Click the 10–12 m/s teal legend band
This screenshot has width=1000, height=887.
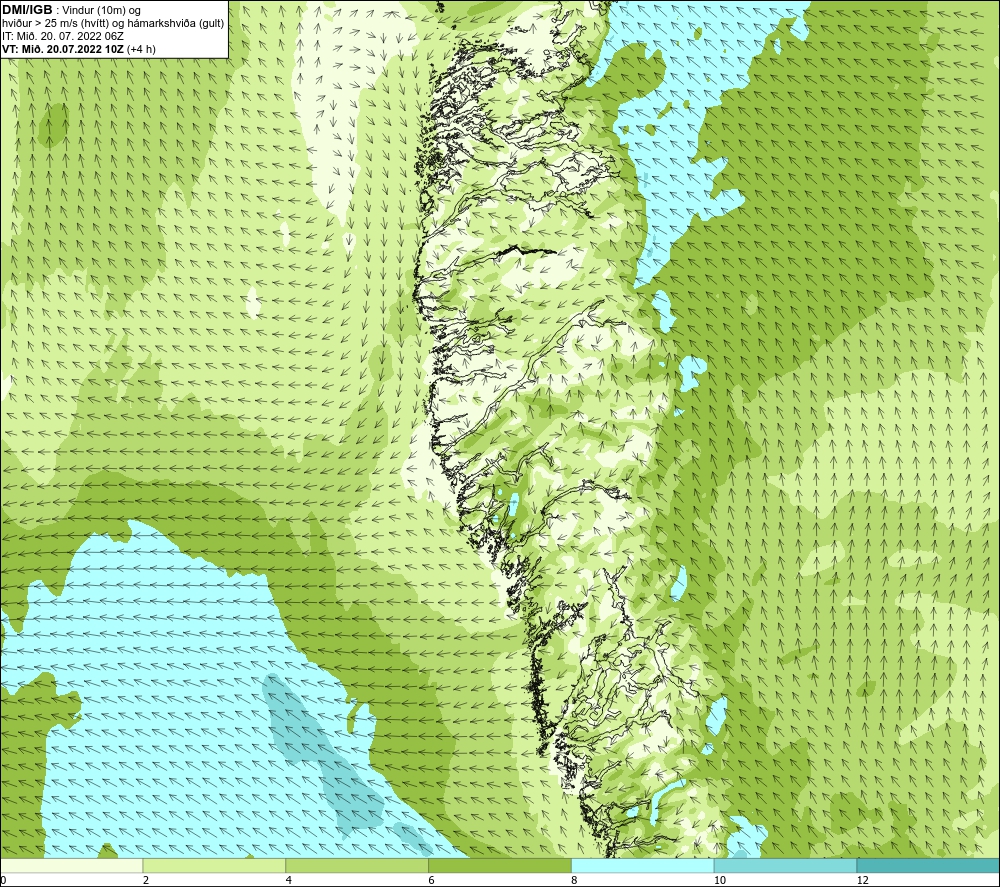785,866
